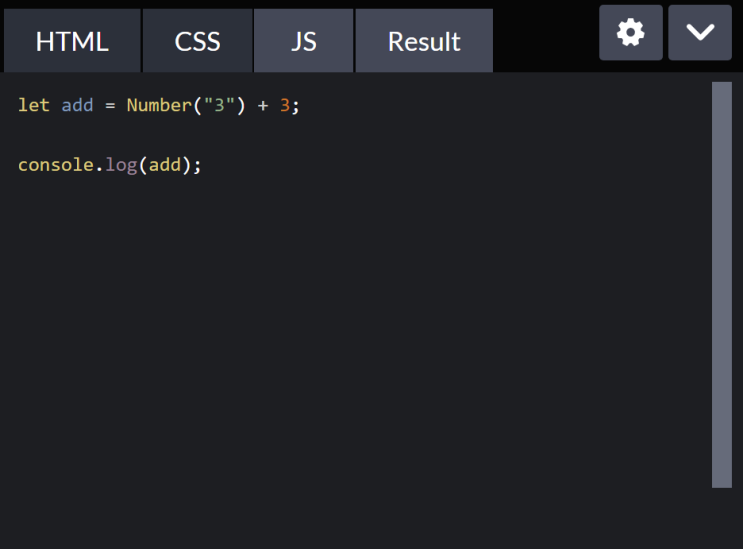Click the "let" keyword in the code

pyautogui.click(x=34, y=105)
